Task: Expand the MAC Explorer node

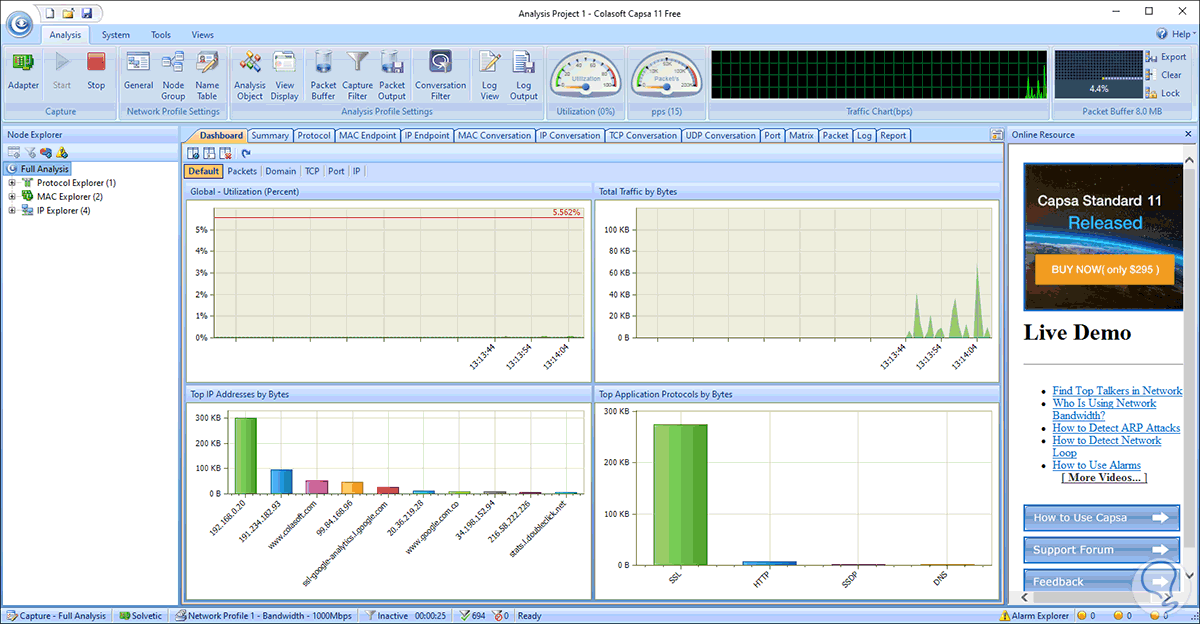Action: [12, 197]
